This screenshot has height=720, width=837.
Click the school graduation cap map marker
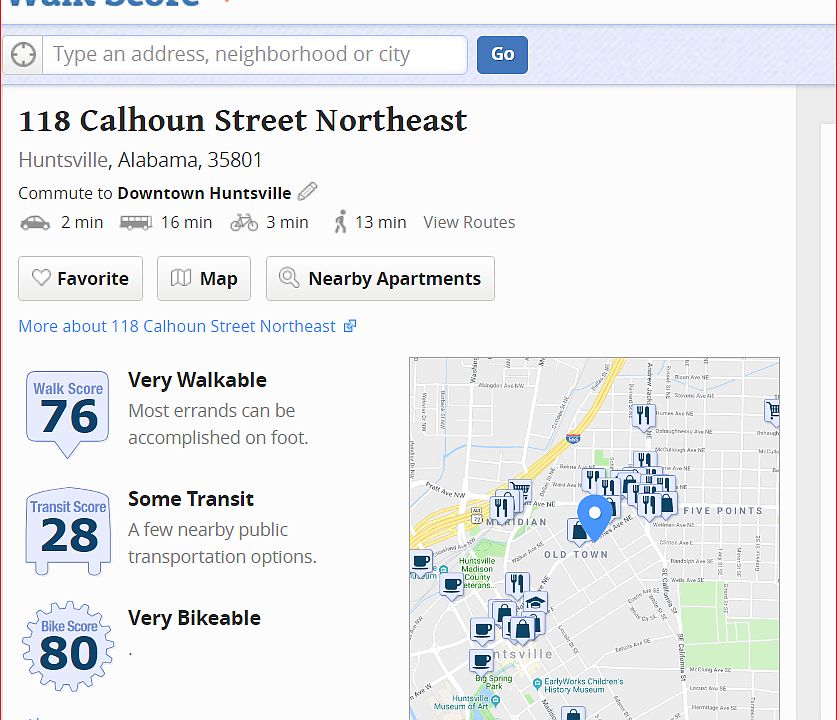536,604
